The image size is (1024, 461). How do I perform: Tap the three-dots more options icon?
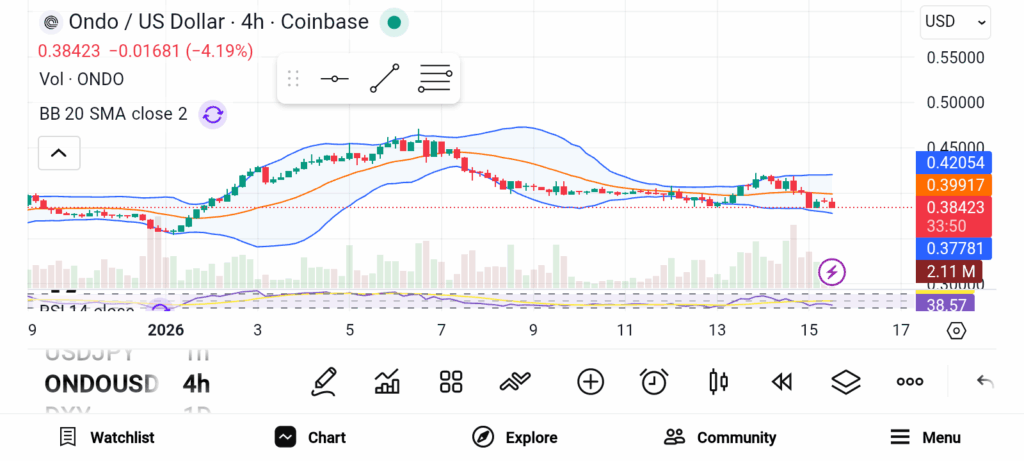(909, 381)
